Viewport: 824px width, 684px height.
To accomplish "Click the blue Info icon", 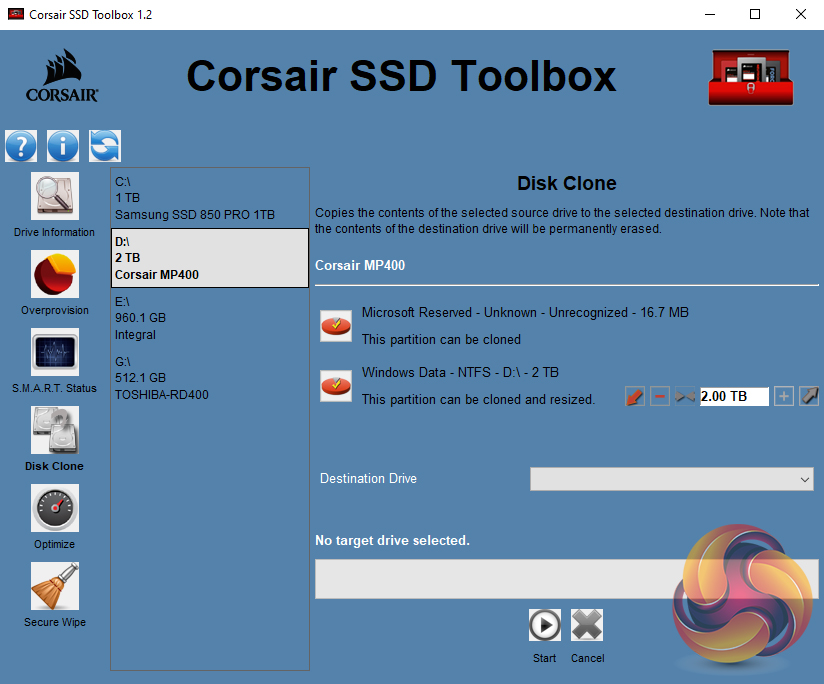I will 62,146.
